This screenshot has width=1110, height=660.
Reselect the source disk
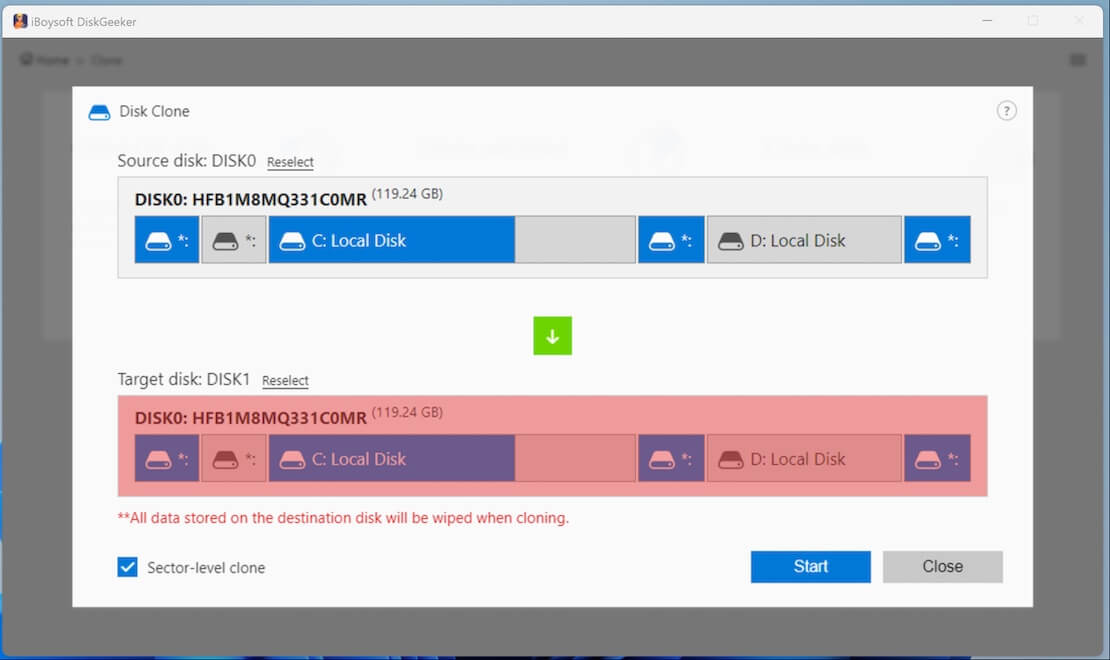click(290, 161)
